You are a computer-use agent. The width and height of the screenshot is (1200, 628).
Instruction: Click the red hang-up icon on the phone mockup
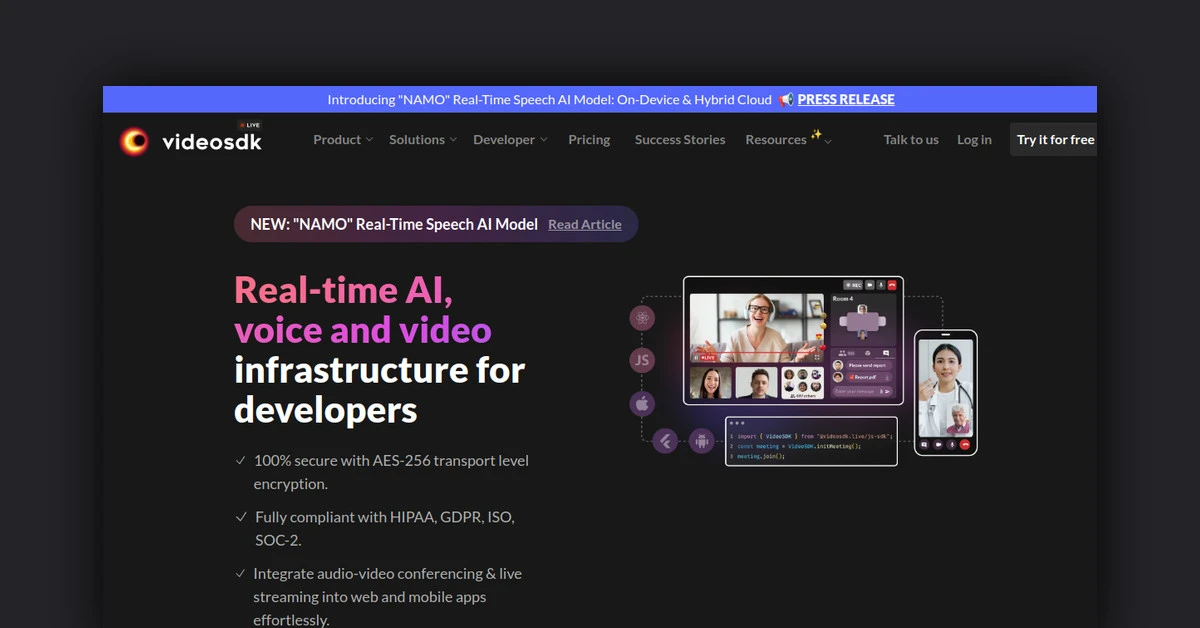coord(965,444)
